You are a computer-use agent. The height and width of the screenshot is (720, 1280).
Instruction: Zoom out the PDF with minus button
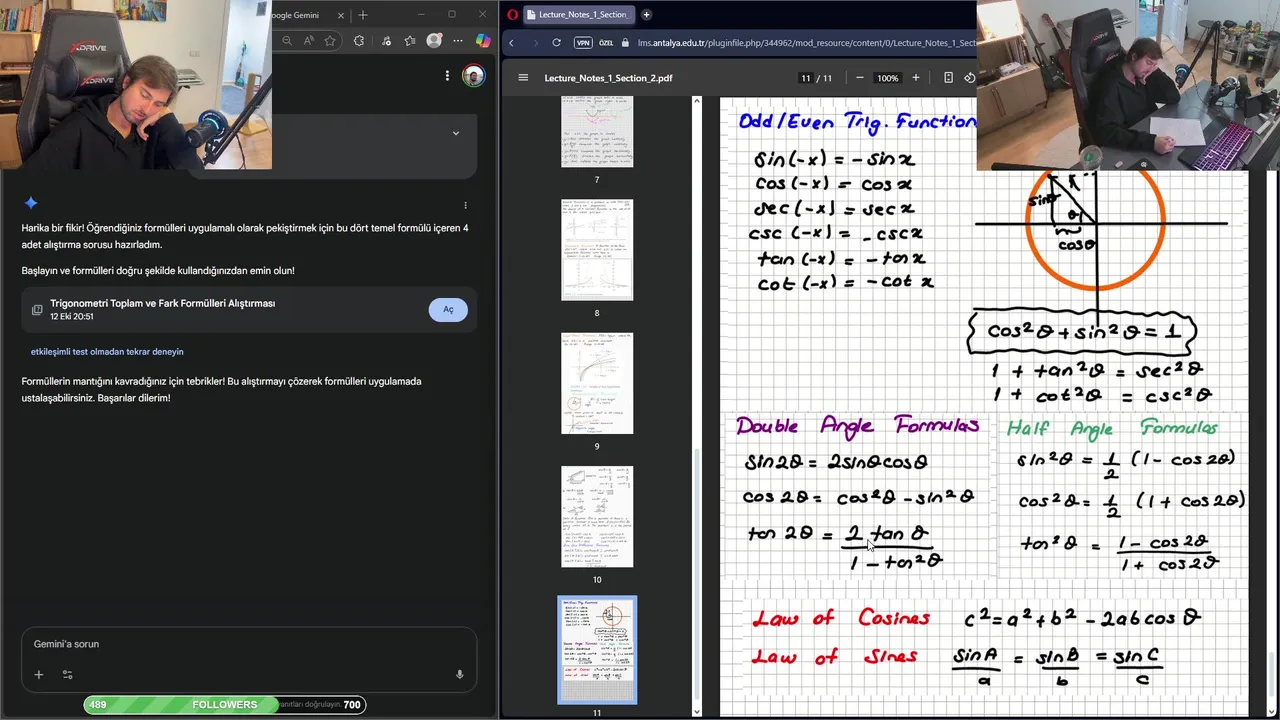click(859, 78)
